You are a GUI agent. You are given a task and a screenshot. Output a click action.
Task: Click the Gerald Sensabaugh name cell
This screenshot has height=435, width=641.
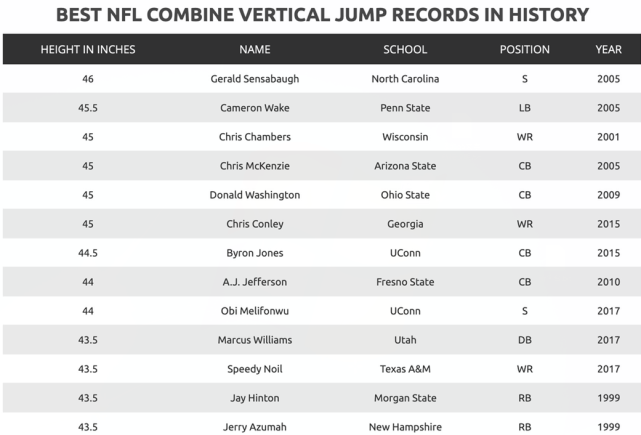pyautogui.click(x=255, y=79)
